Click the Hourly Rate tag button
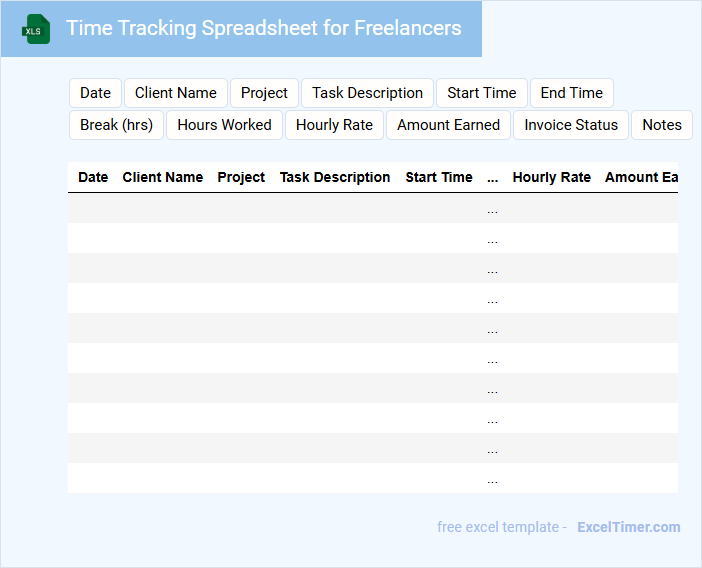702x568 pixels. [334, 125]
